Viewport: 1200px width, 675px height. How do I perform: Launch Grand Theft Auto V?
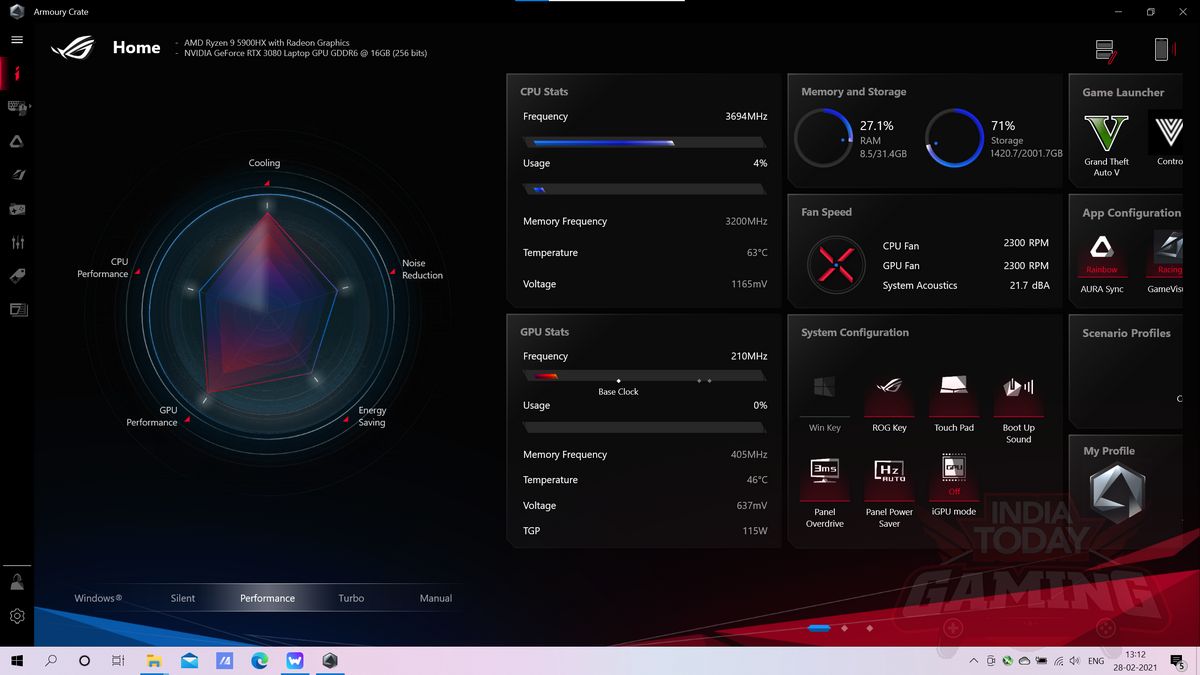tap(1106, 145)
